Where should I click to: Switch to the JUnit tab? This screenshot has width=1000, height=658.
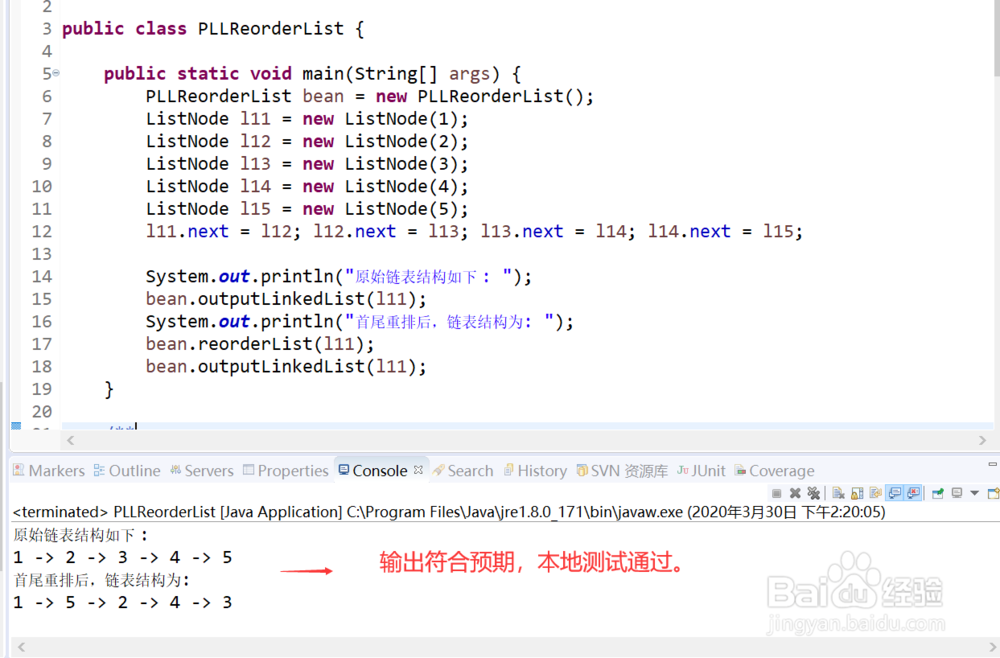[x=701, y=471]
